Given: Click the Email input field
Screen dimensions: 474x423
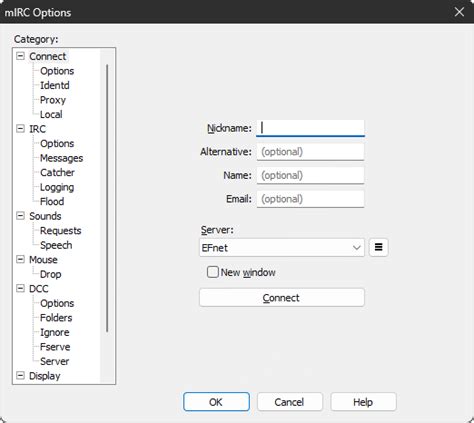Looking at the screenshot, I should [310, 199].
